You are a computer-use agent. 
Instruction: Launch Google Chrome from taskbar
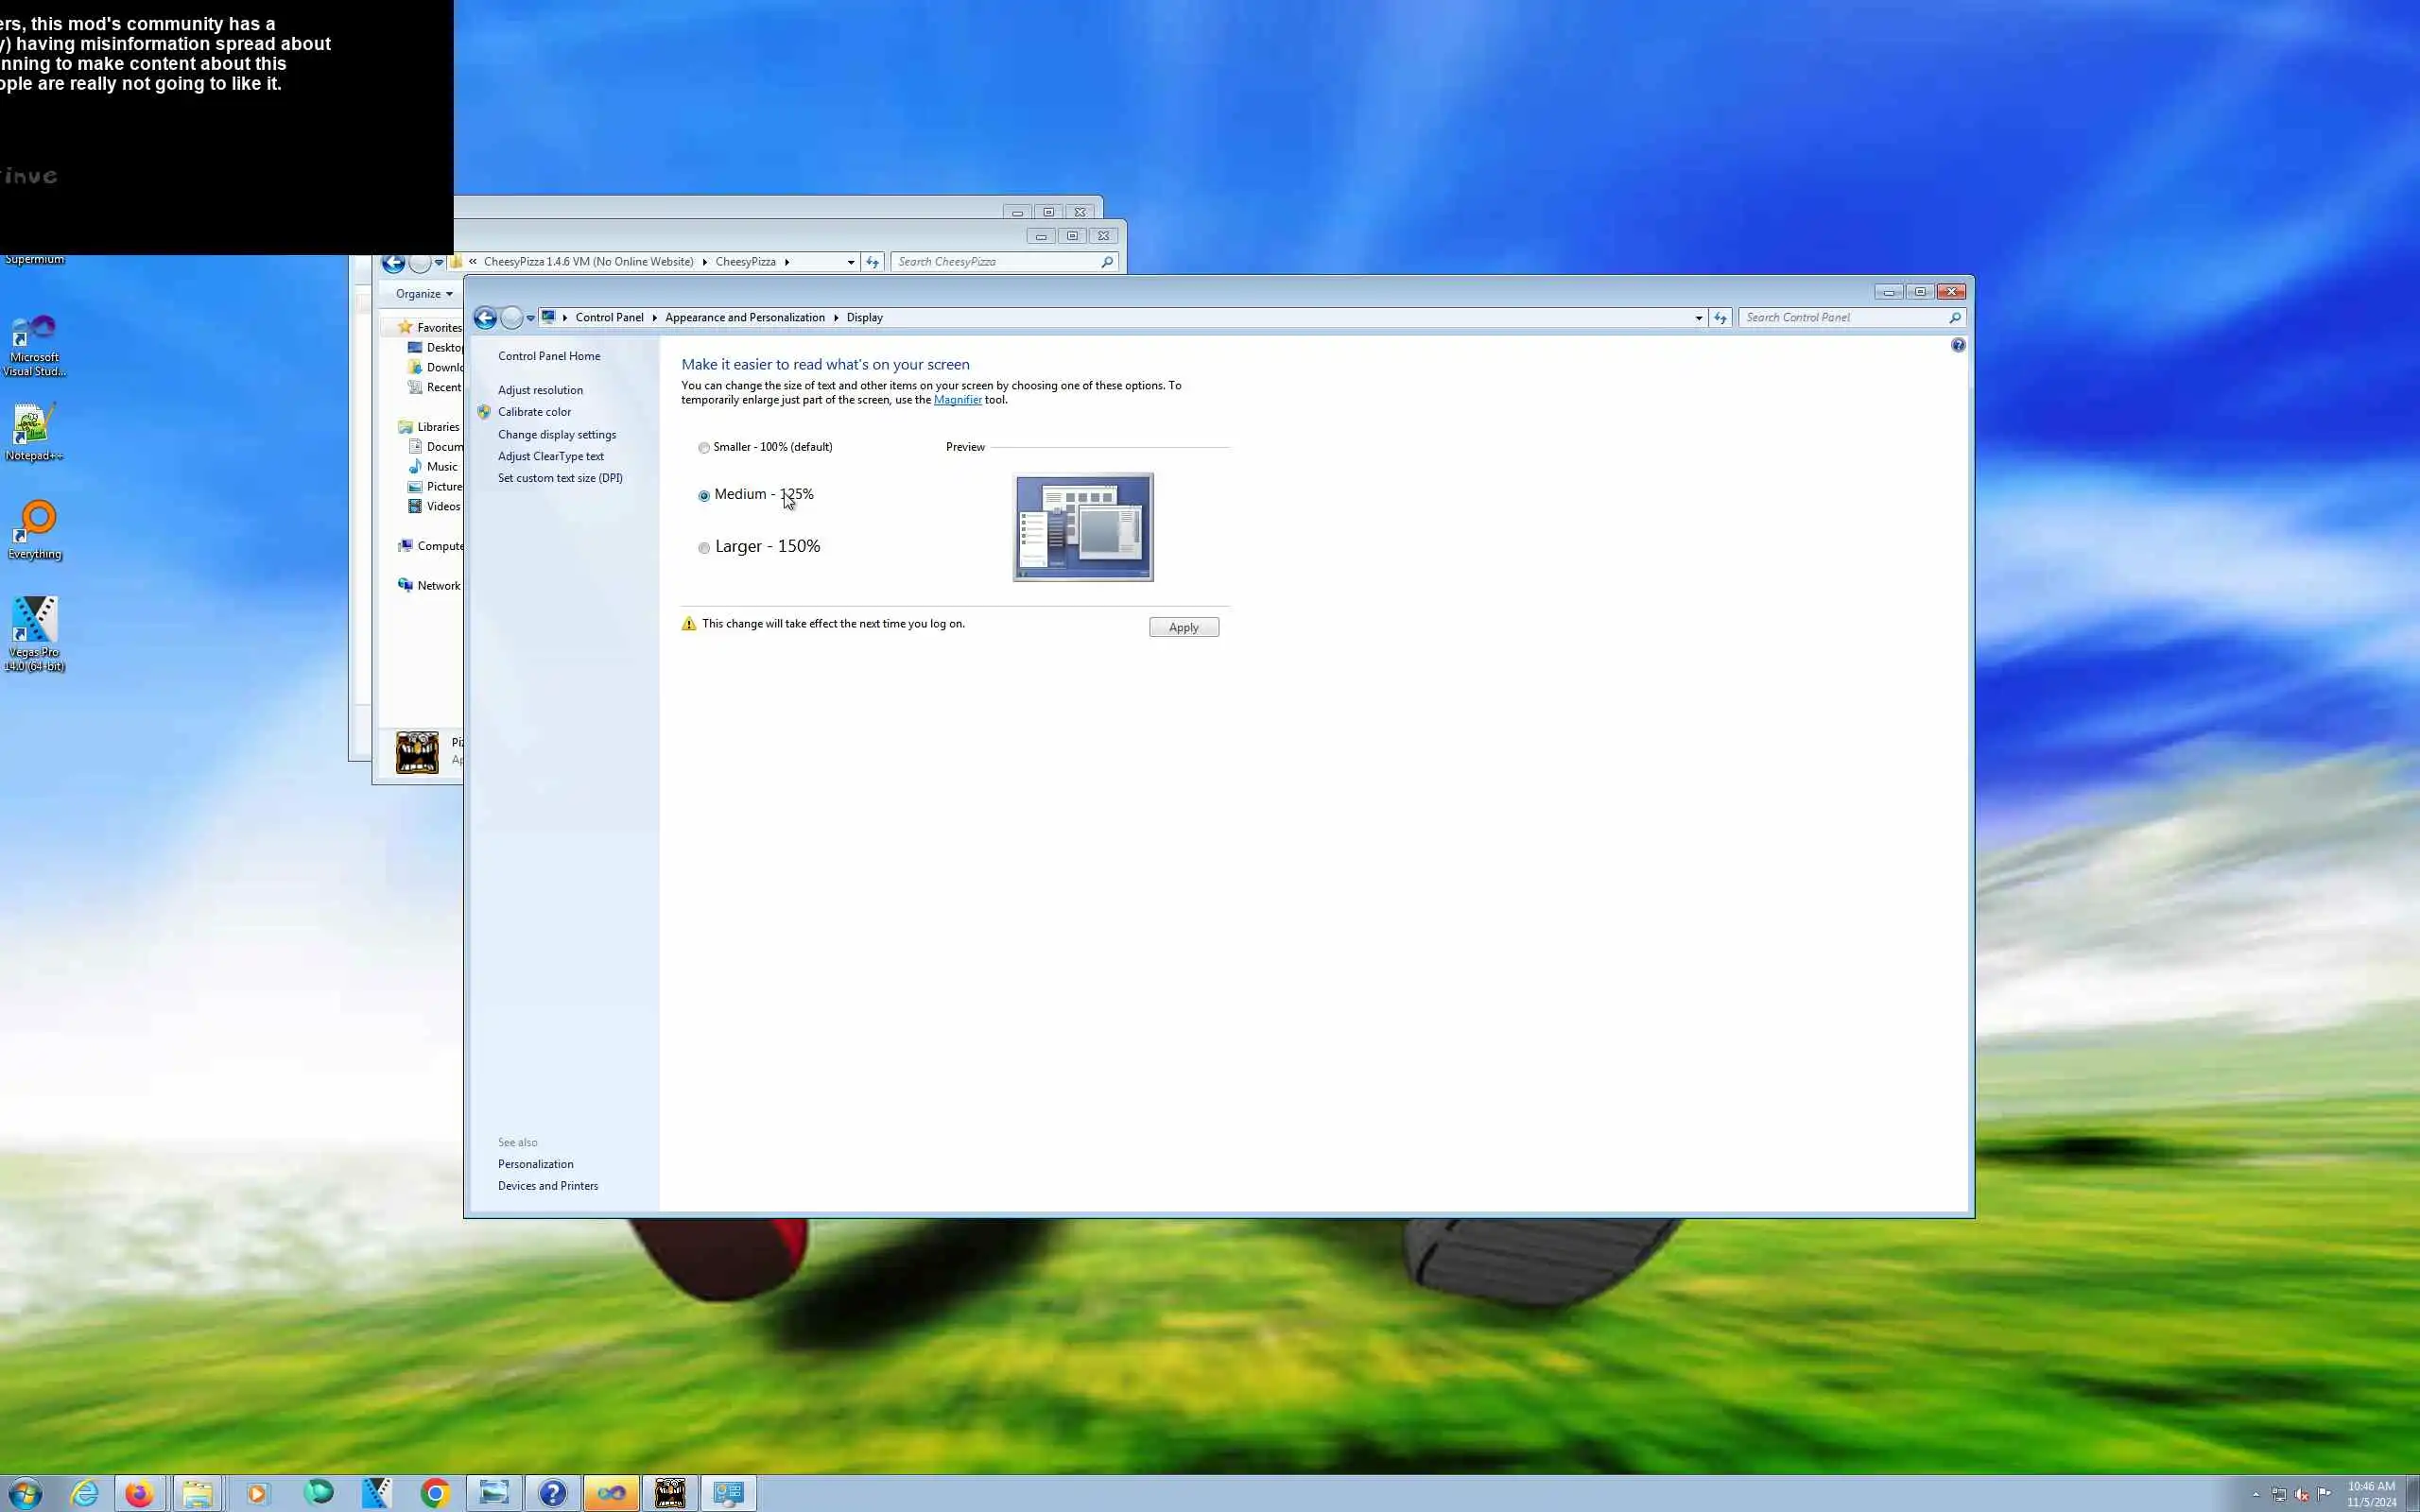pos(435,1493)
